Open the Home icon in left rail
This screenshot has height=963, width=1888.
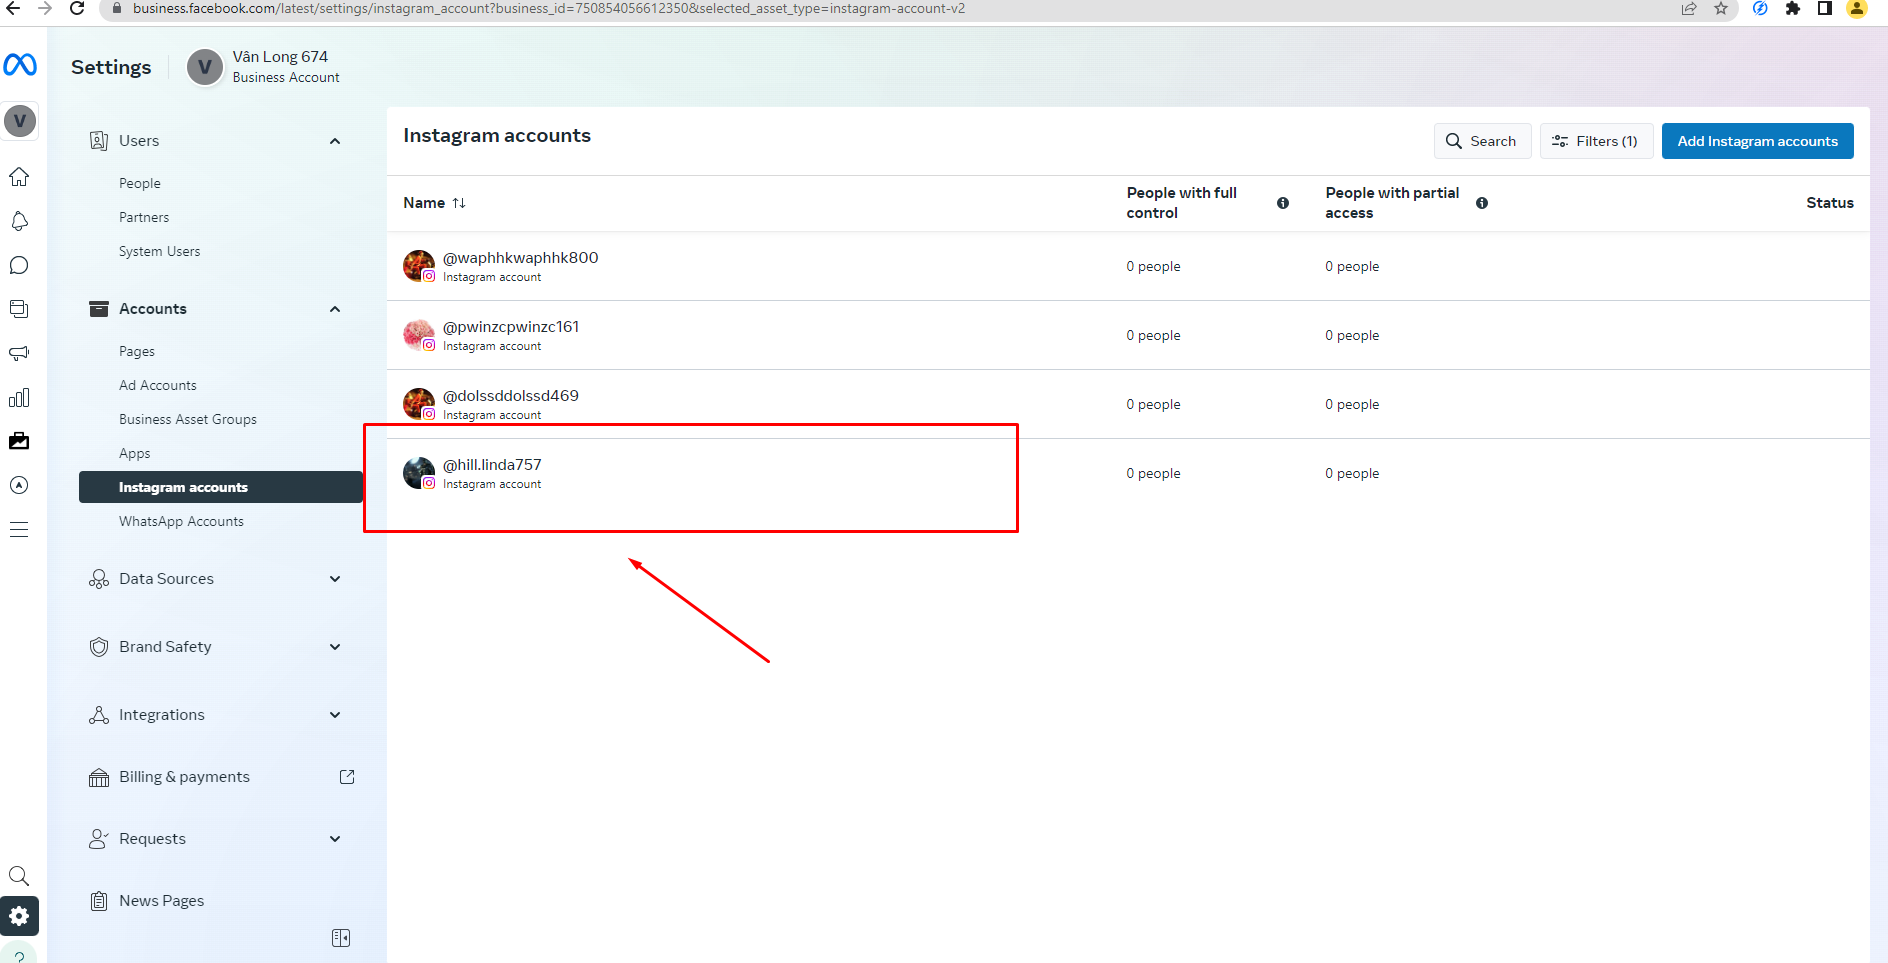[x=19, y=177]
